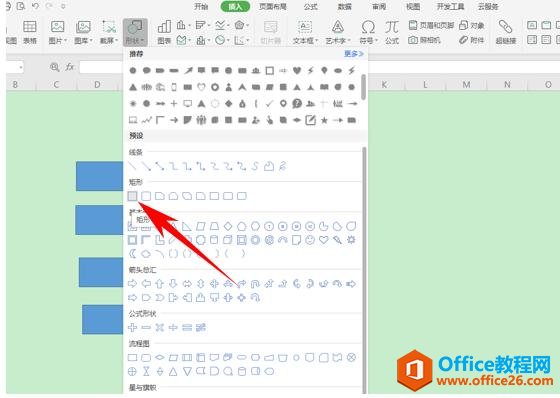Select the Plus sign under 公式形状

click(x=132, y=327)
